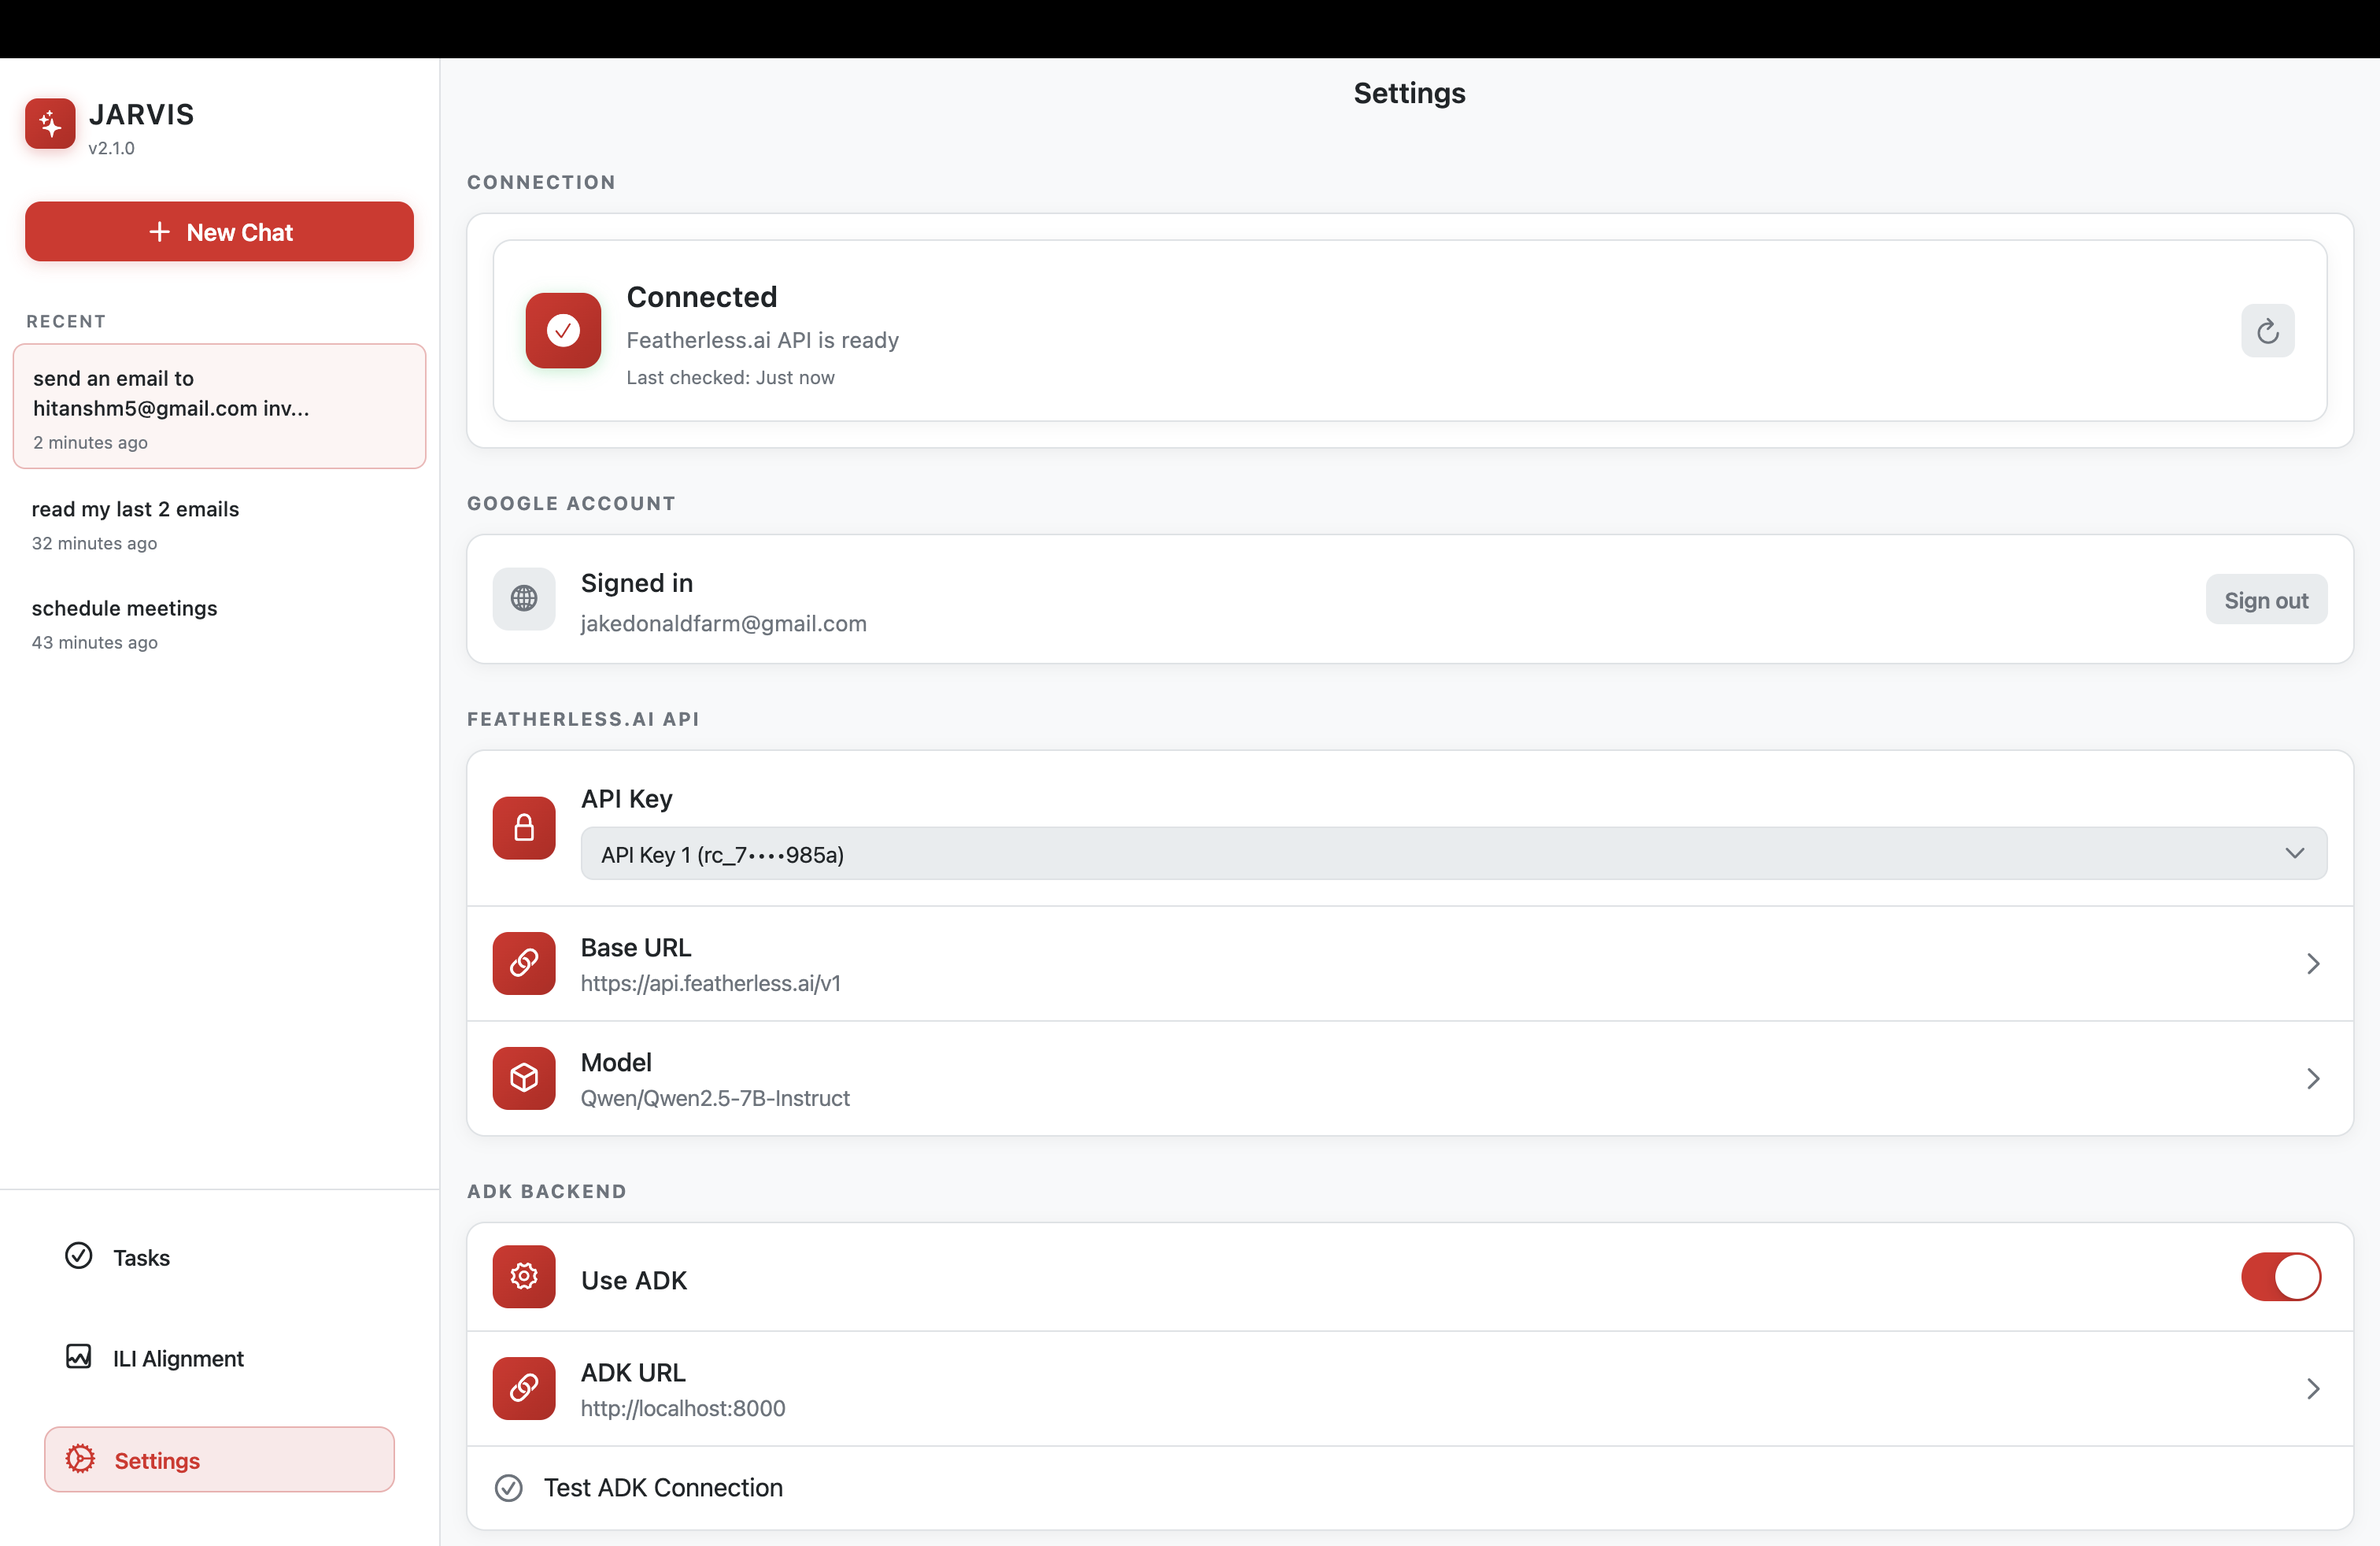Click the globe icon beside Signed in
The height and width of the screenshot is (1546, 2380).
point(523,599)
